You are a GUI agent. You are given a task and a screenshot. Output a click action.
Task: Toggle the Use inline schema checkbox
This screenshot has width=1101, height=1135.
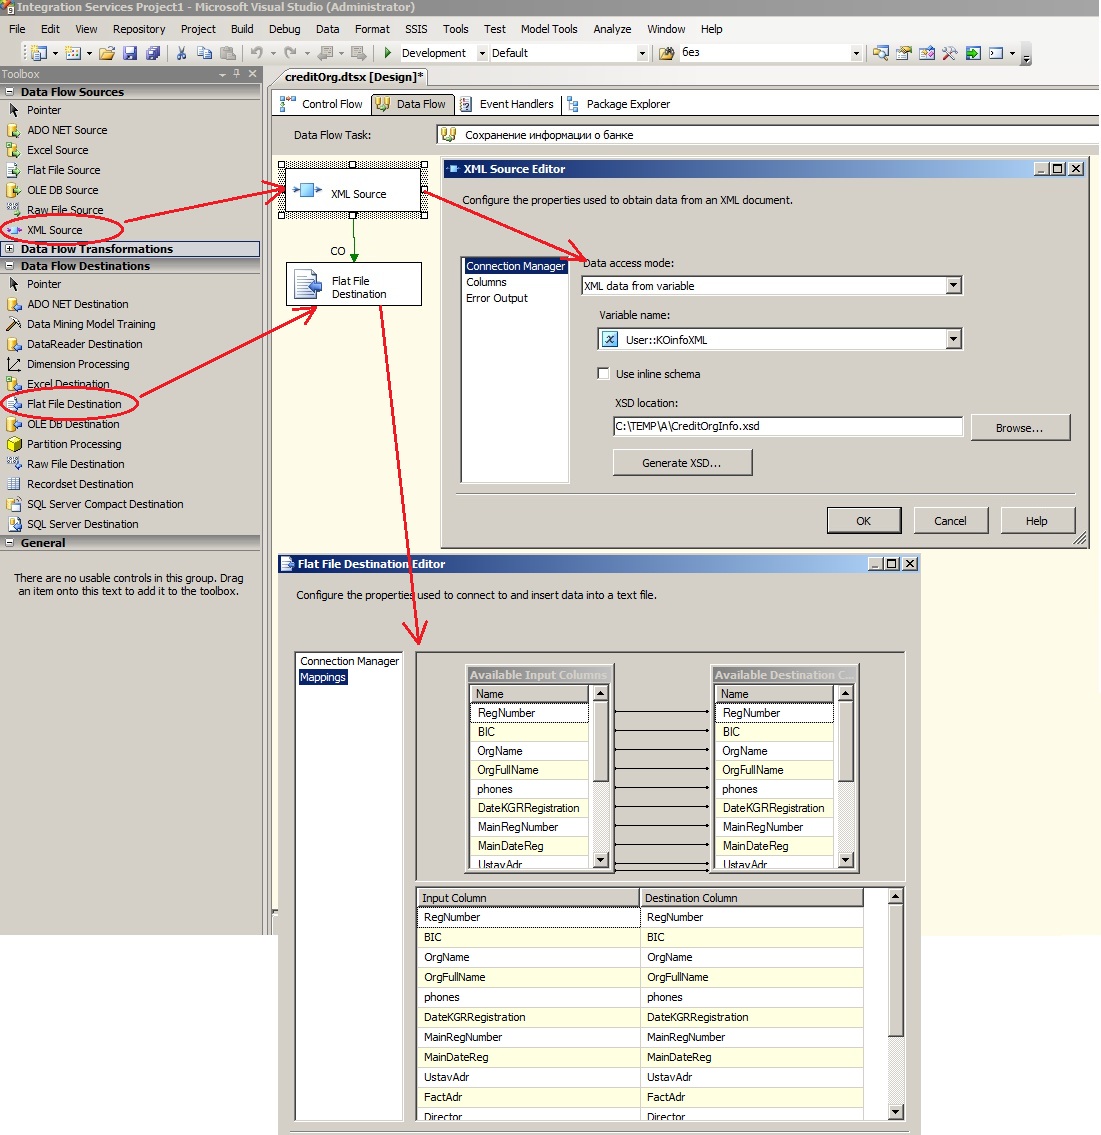point(603,374)
